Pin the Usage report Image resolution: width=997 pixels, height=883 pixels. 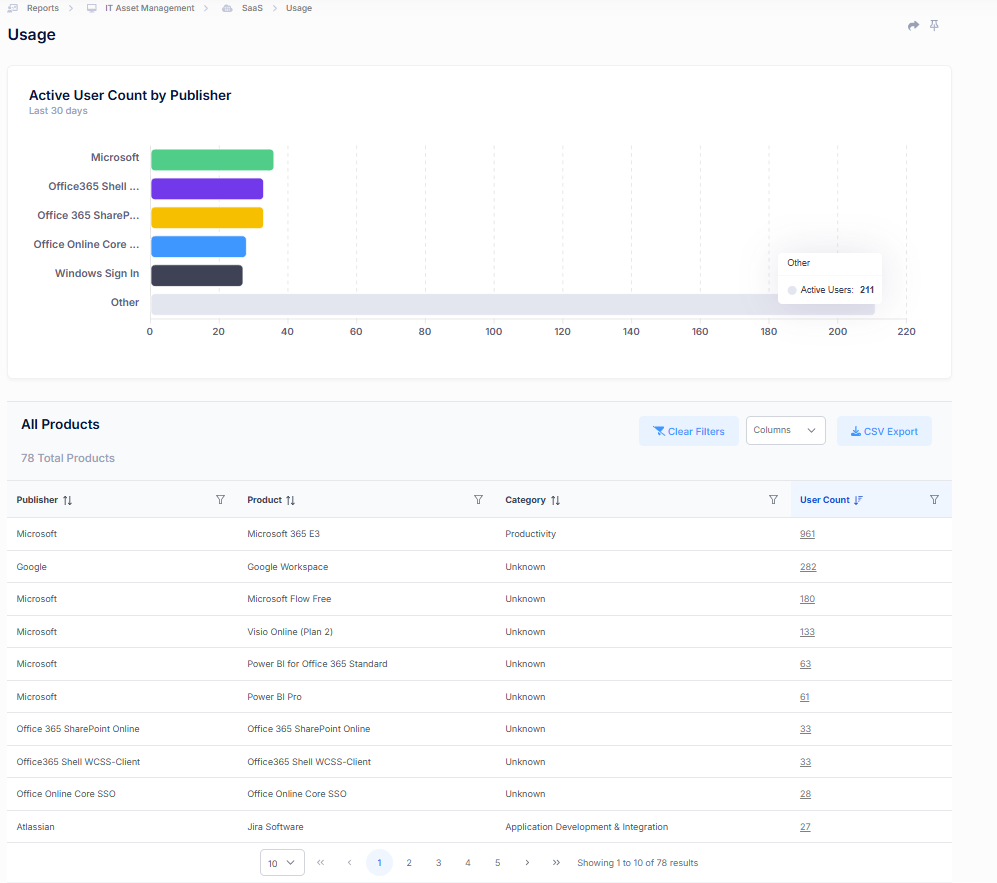[934, 25]
